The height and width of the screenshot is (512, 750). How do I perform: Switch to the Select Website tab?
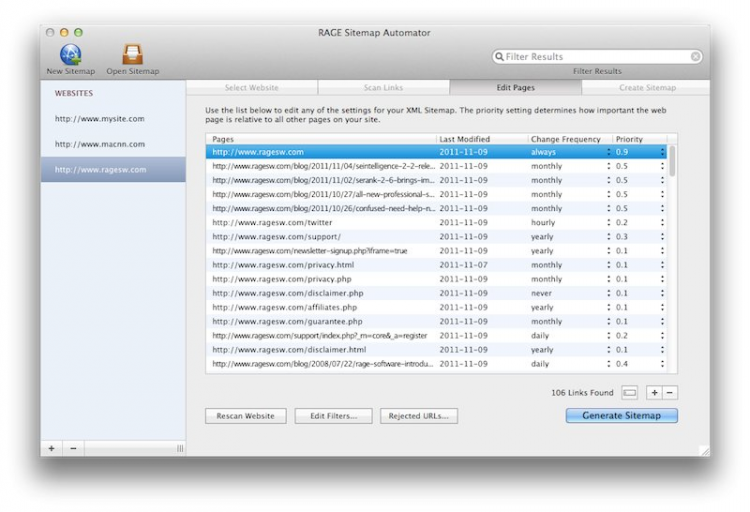(252, 88)
